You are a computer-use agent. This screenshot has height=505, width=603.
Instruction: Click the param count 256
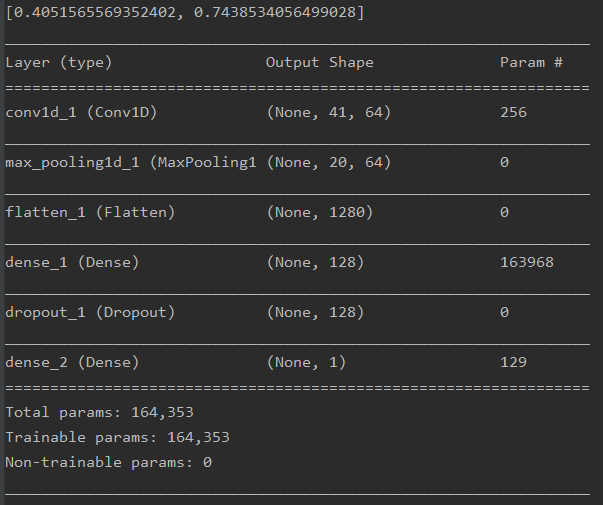[513, 112]
